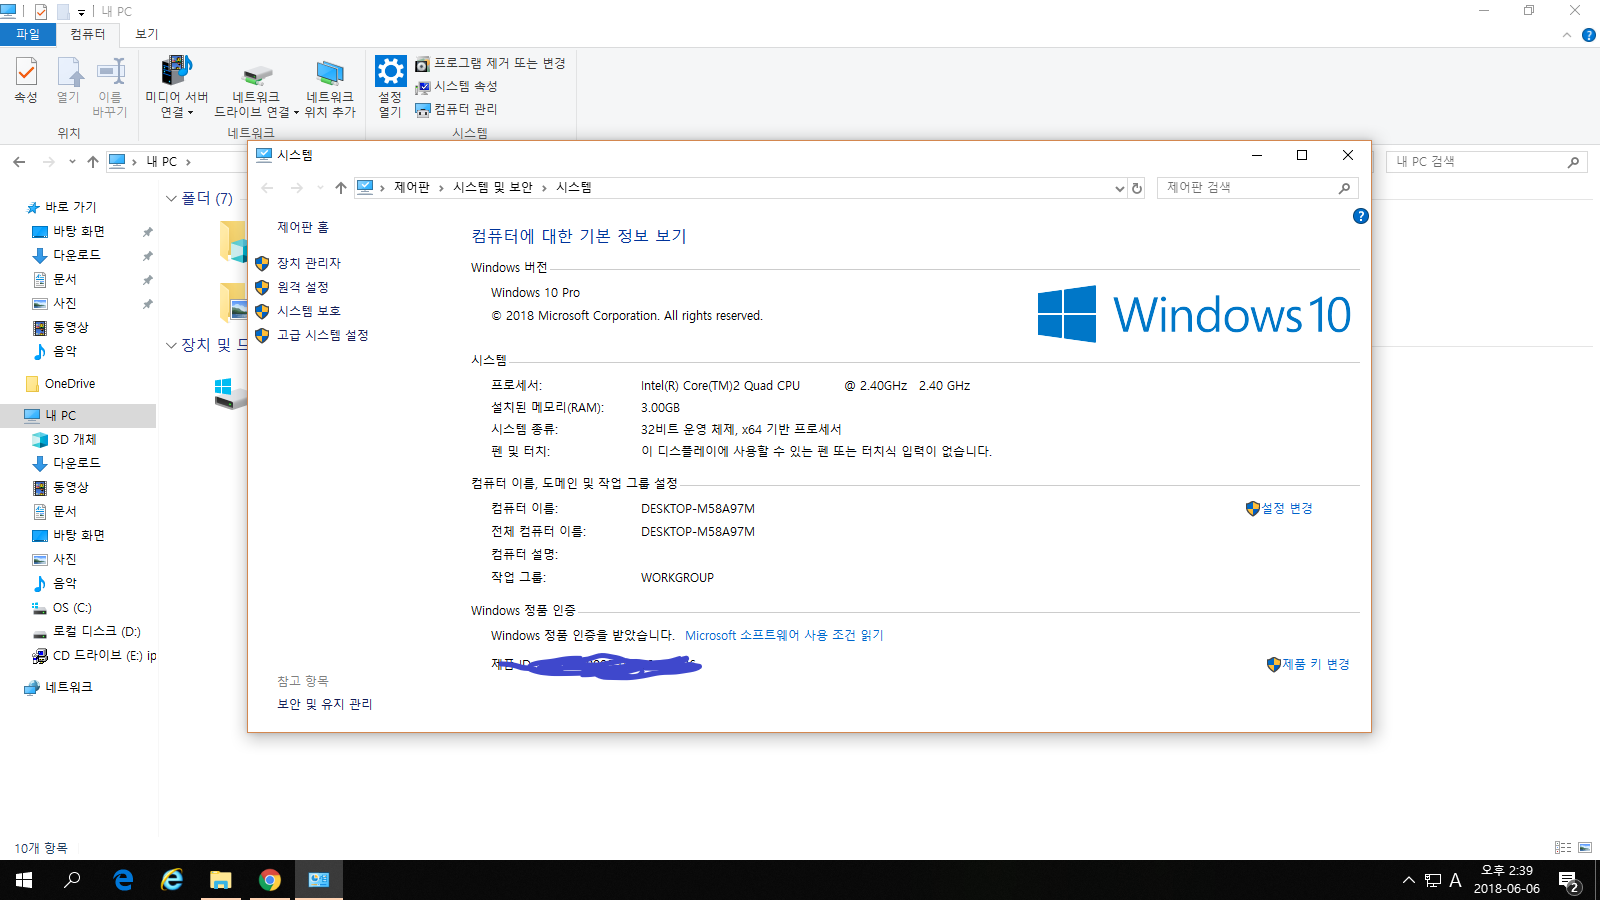Open 속성 (Properties) in the ribbon

(x=26, y=80)
